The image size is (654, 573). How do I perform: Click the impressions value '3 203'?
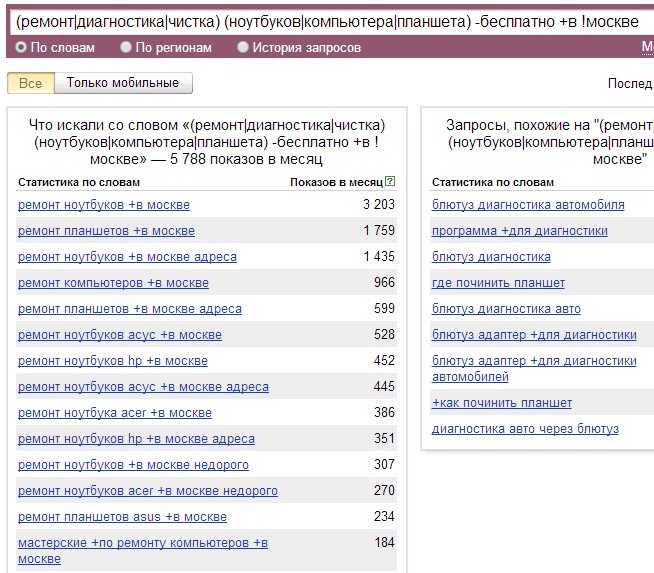379,204
